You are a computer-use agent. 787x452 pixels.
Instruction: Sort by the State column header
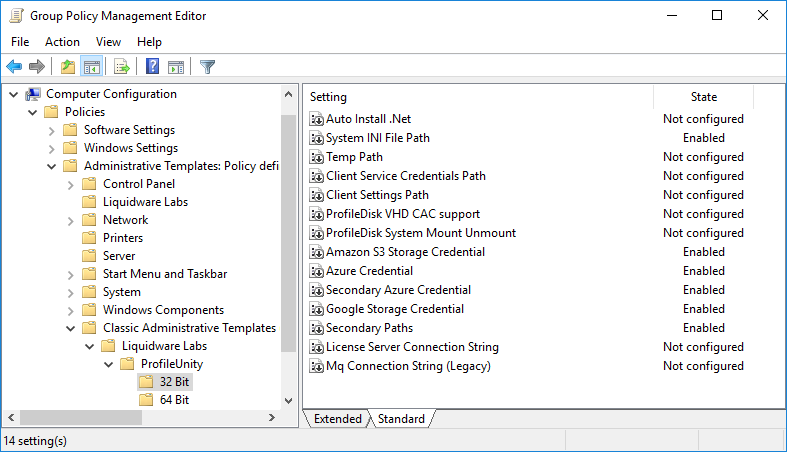[x=703, y=97]
